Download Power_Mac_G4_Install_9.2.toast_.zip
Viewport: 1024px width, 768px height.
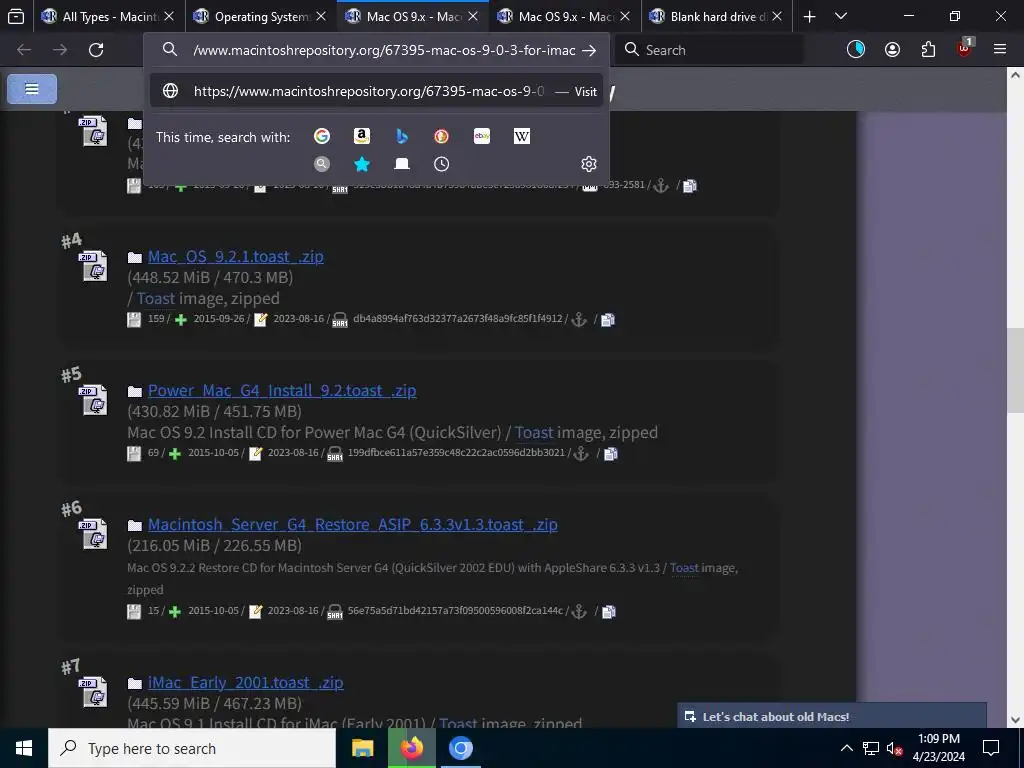pos(281,391)
